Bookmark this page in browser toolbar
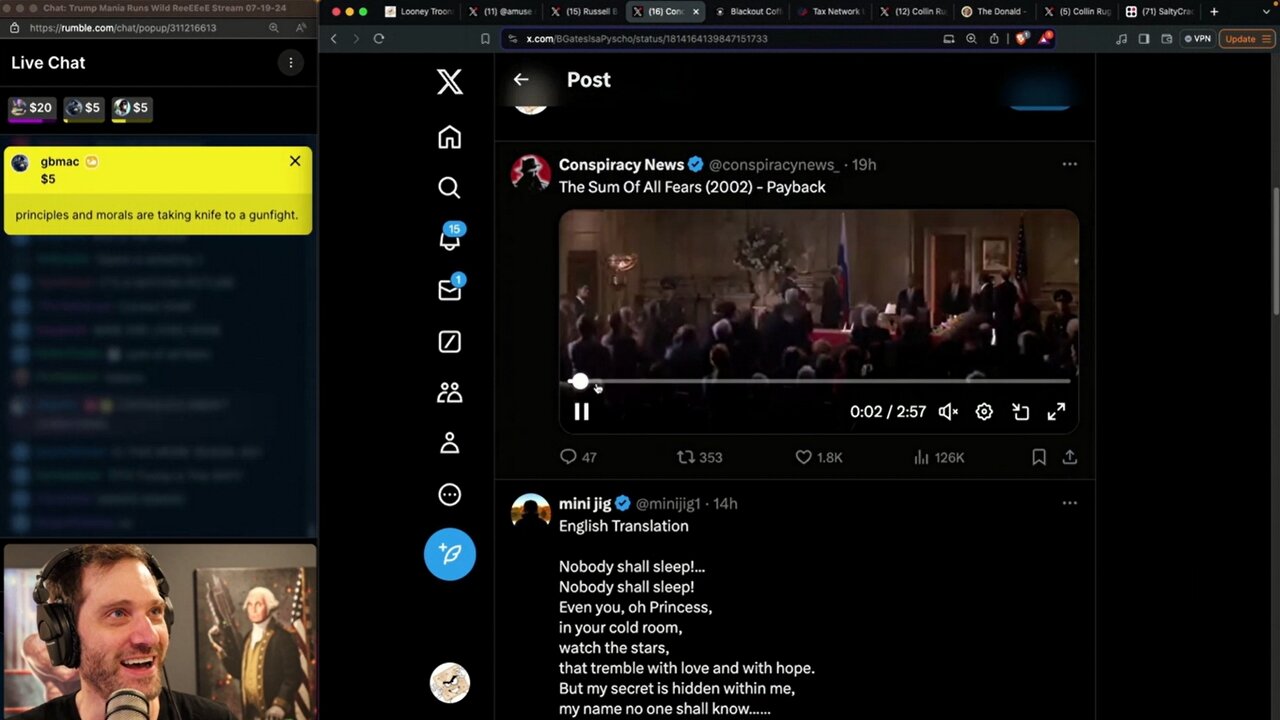This screenshot has height=720, width=1280. 485,39
